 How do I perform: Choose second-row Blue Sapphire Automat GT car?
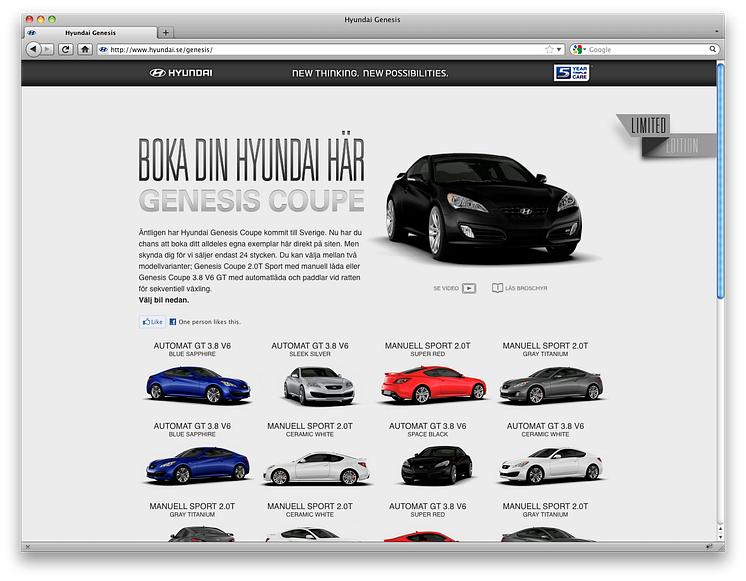coord(197,464)
